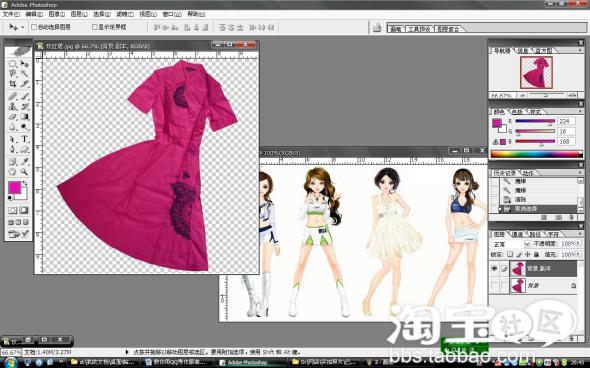Pick a color from the spectrum ramp

coord(537,154)
